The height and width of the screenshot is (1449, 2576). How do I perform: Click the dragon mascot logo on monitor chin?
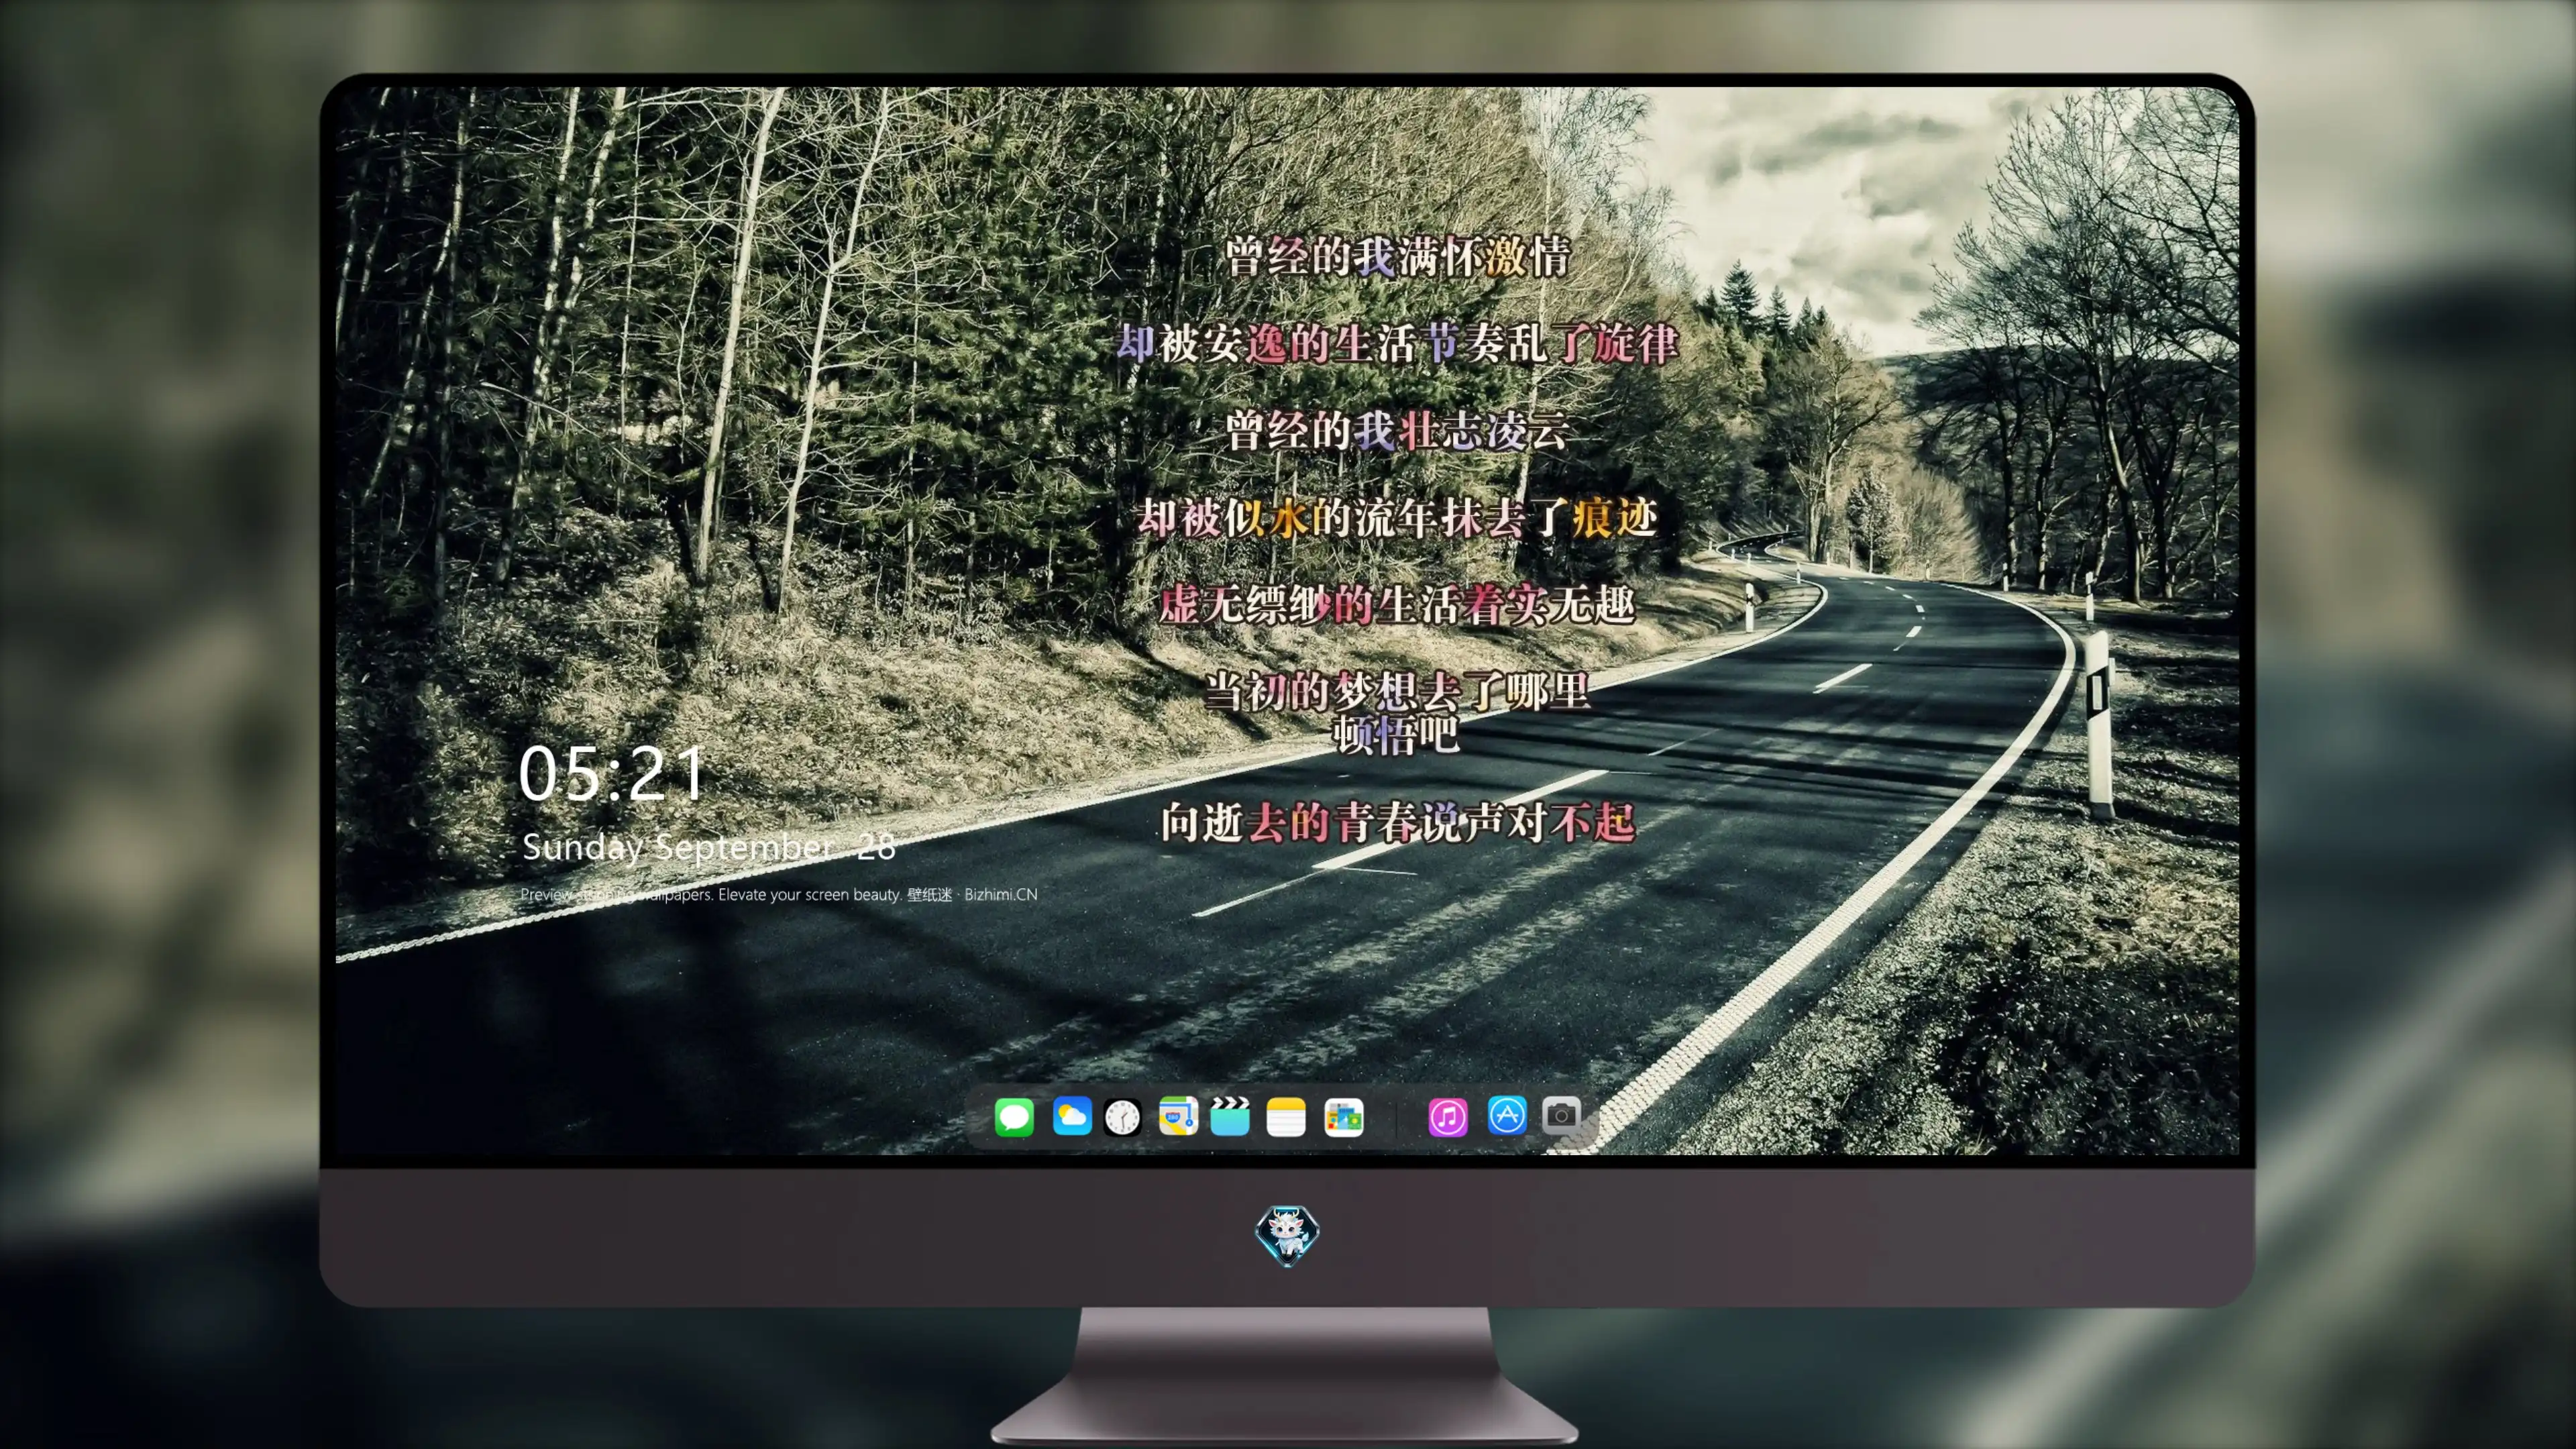pos(1287,1235)
